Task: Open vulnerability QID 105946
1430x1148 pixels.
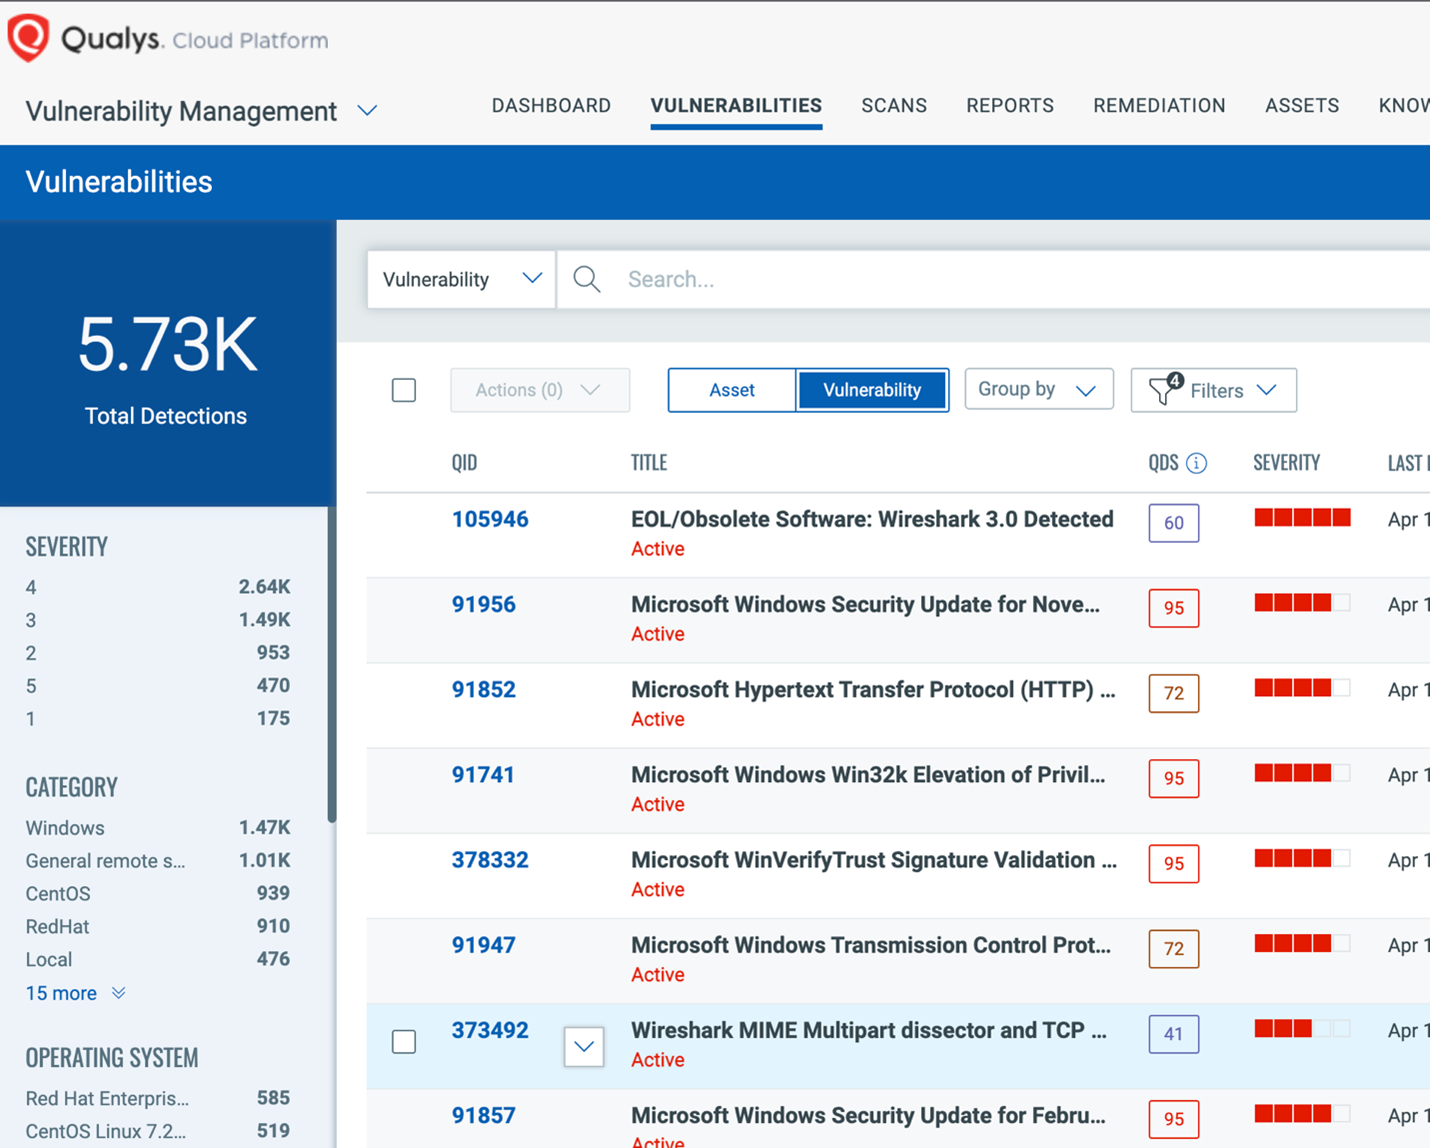Action: point(490,519)
